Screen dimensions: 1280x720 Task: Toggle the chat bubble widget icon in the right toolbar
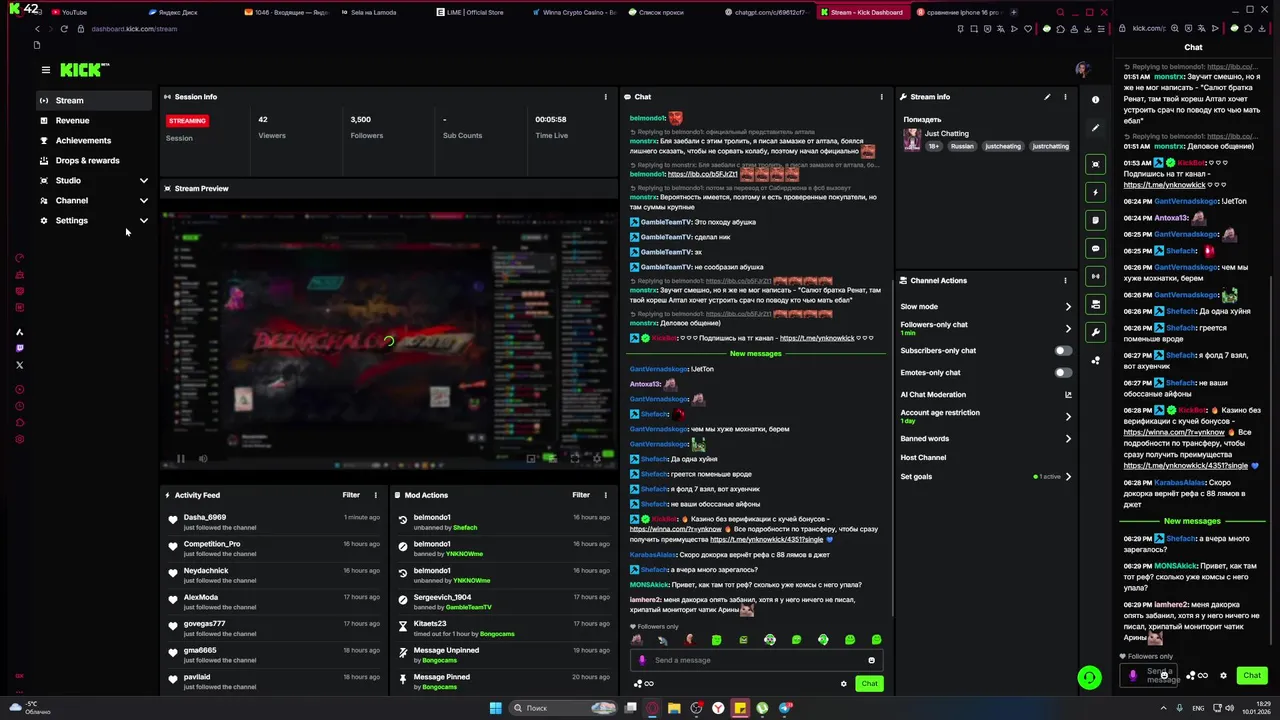(1095, 248)
